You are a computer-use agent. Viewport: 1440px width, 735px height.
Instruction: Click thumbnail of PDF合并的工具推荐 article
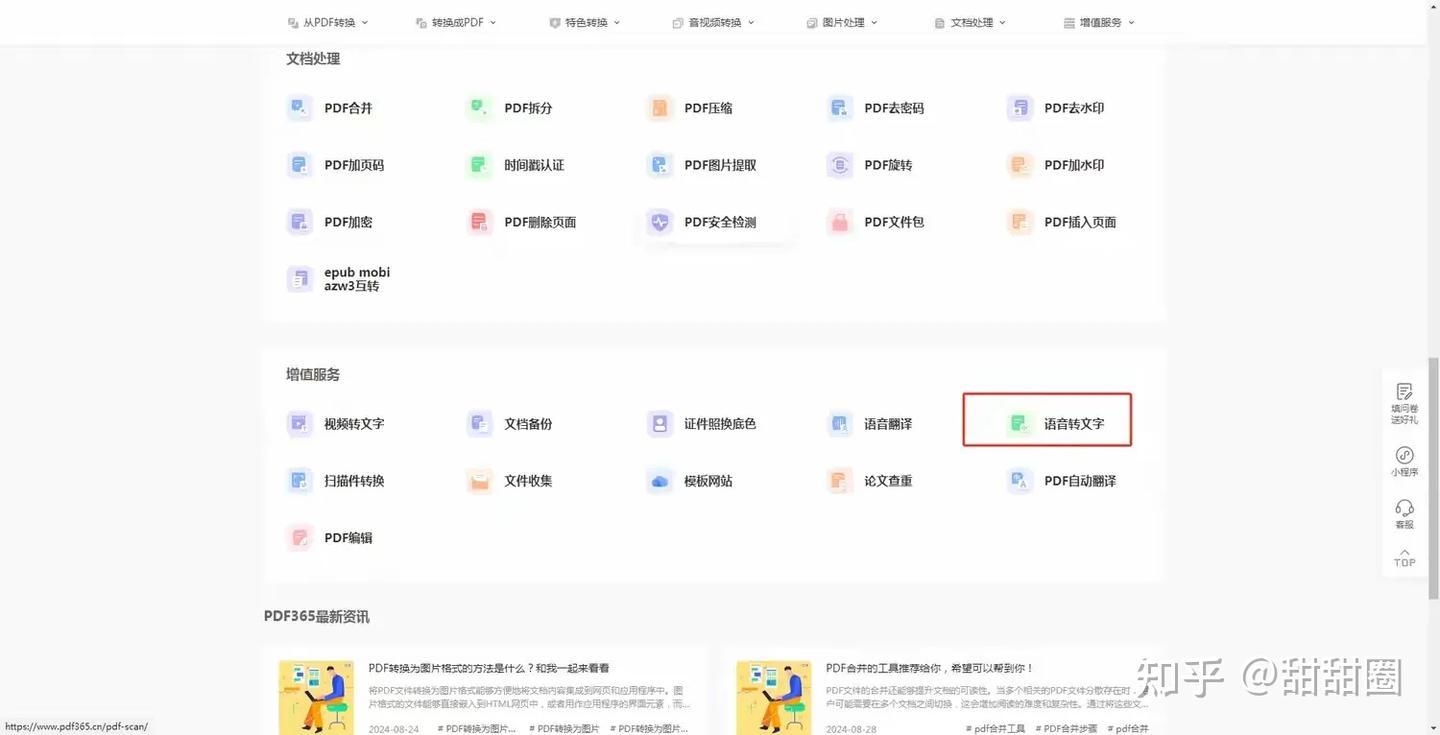click(774, 697)
